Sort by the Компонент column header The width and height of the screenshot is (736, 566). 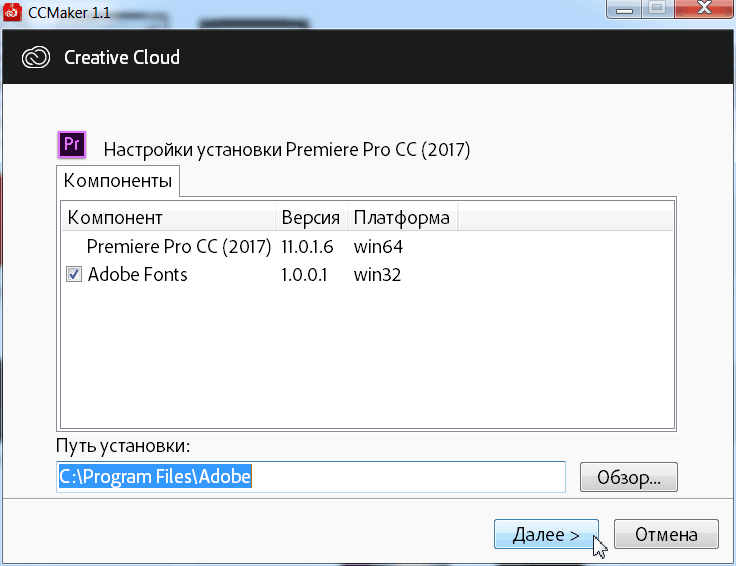click(168, 218)
